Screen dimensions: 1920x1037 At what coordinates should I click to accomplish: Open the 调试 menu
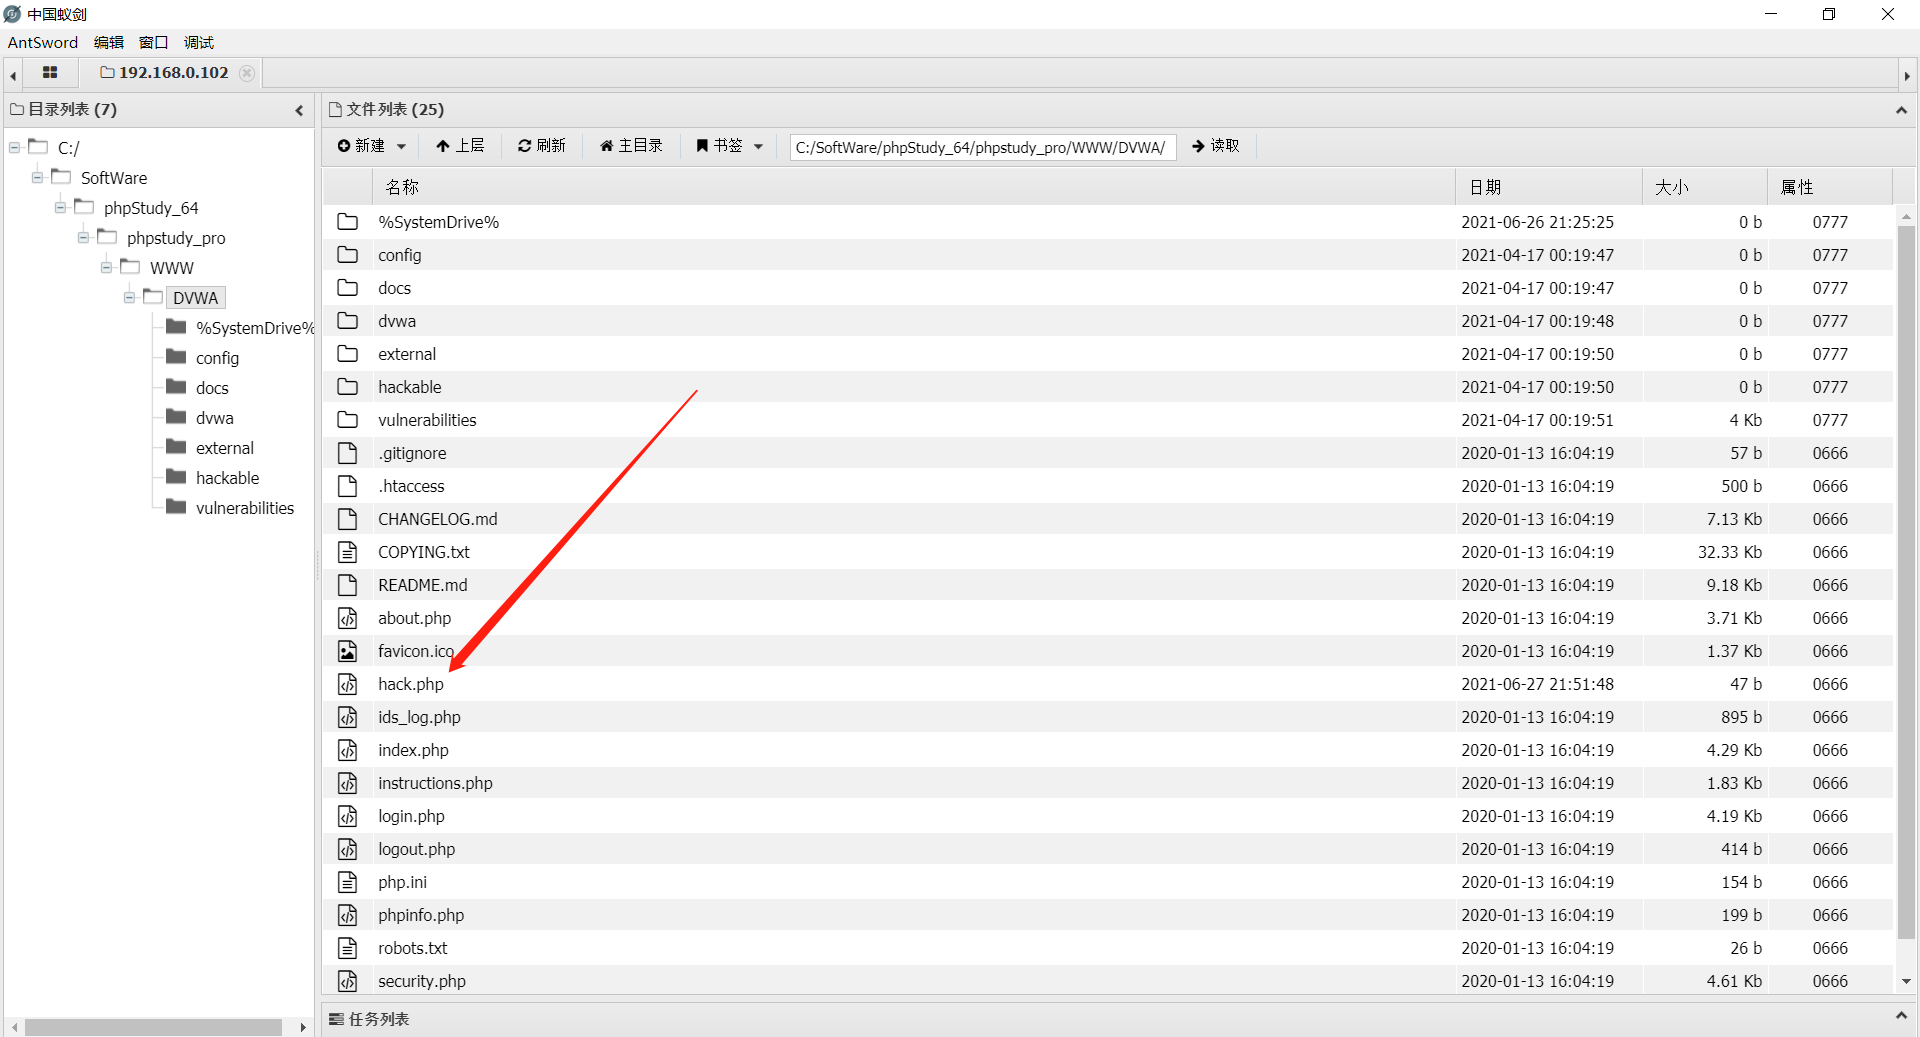coord(197,42)
